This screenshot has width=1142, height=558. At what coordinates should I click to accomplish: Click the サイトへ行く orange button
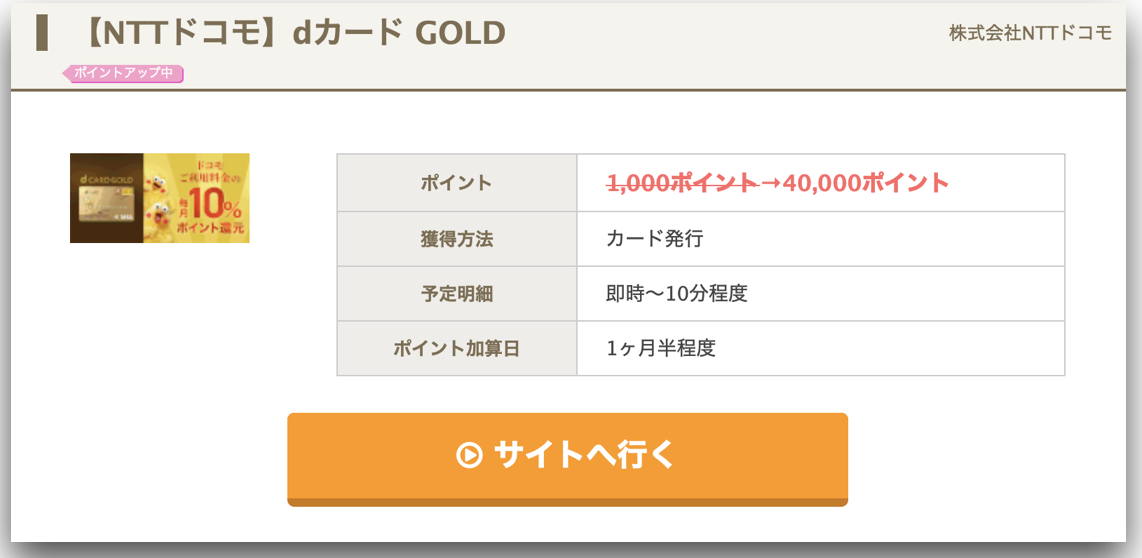[x=567, y=459]
